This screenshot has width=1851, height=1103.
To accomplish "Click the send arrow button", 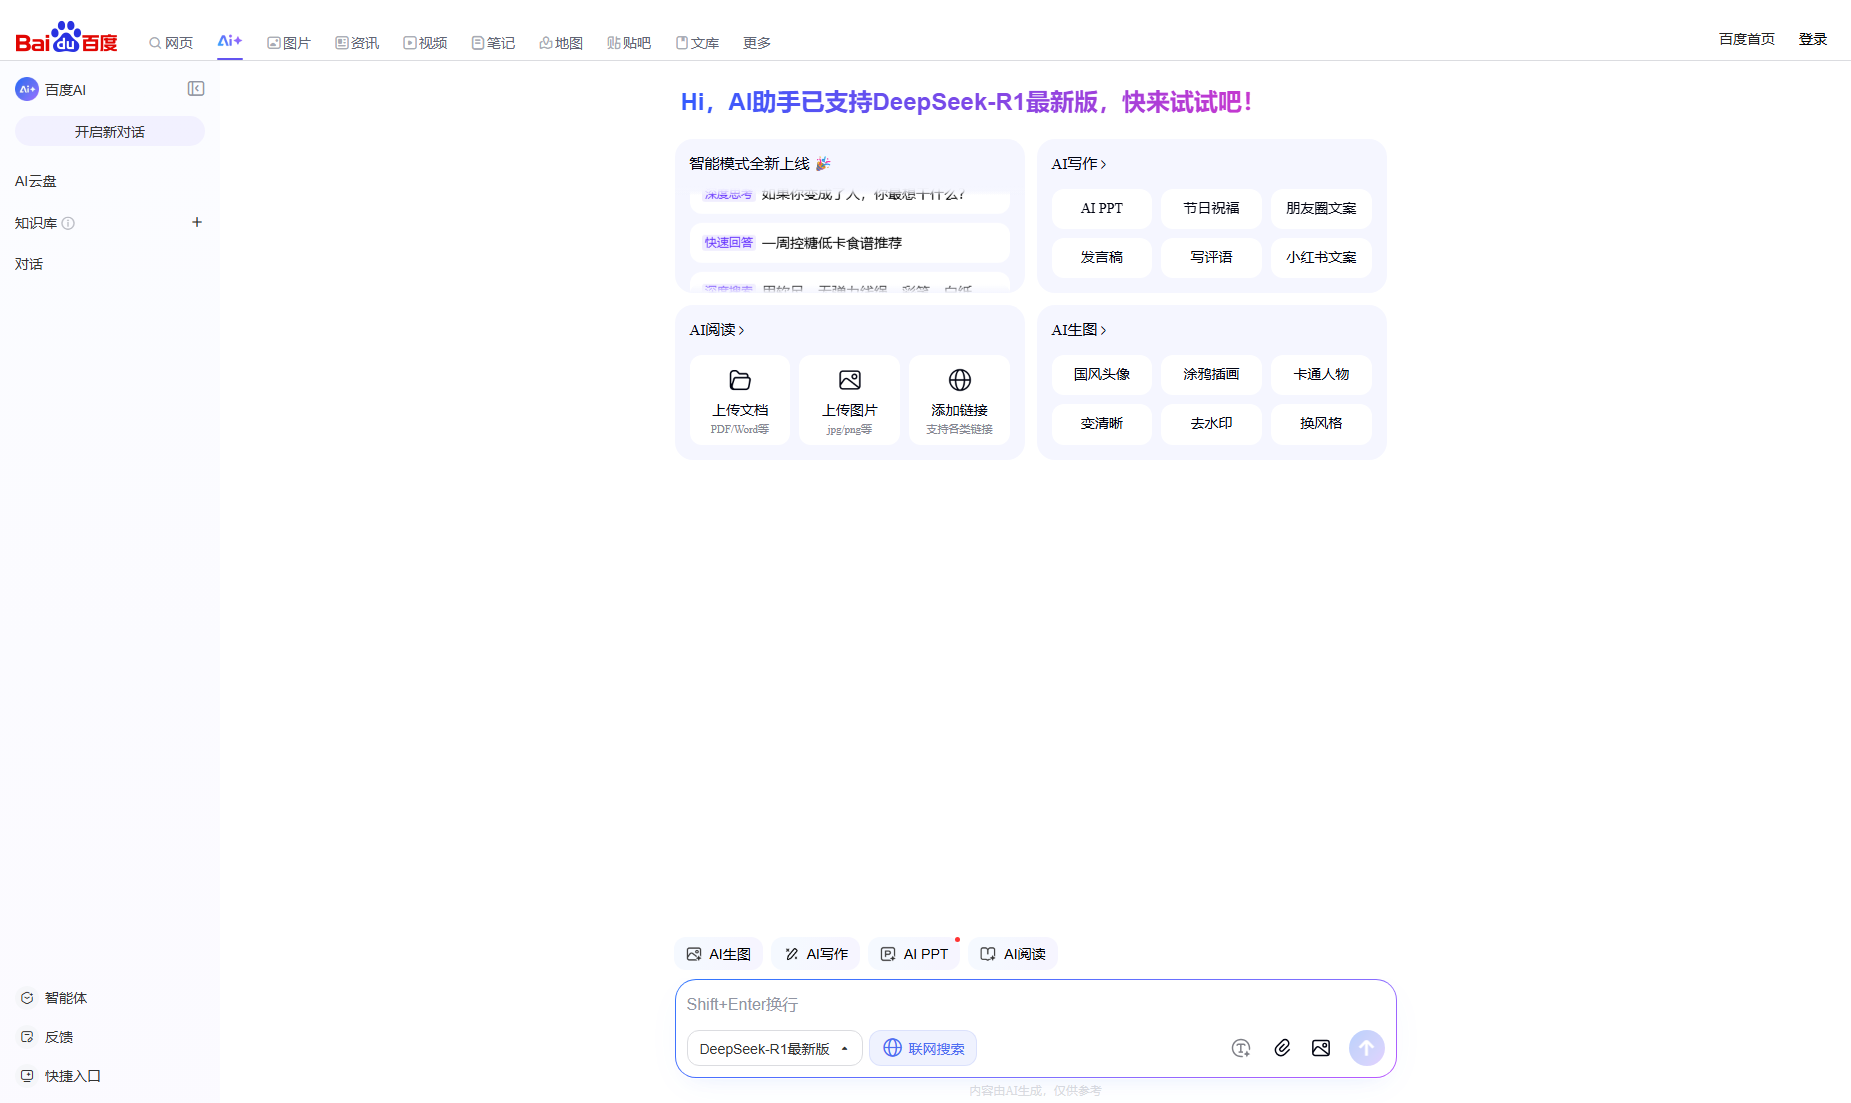I will pos(1367,1048).
